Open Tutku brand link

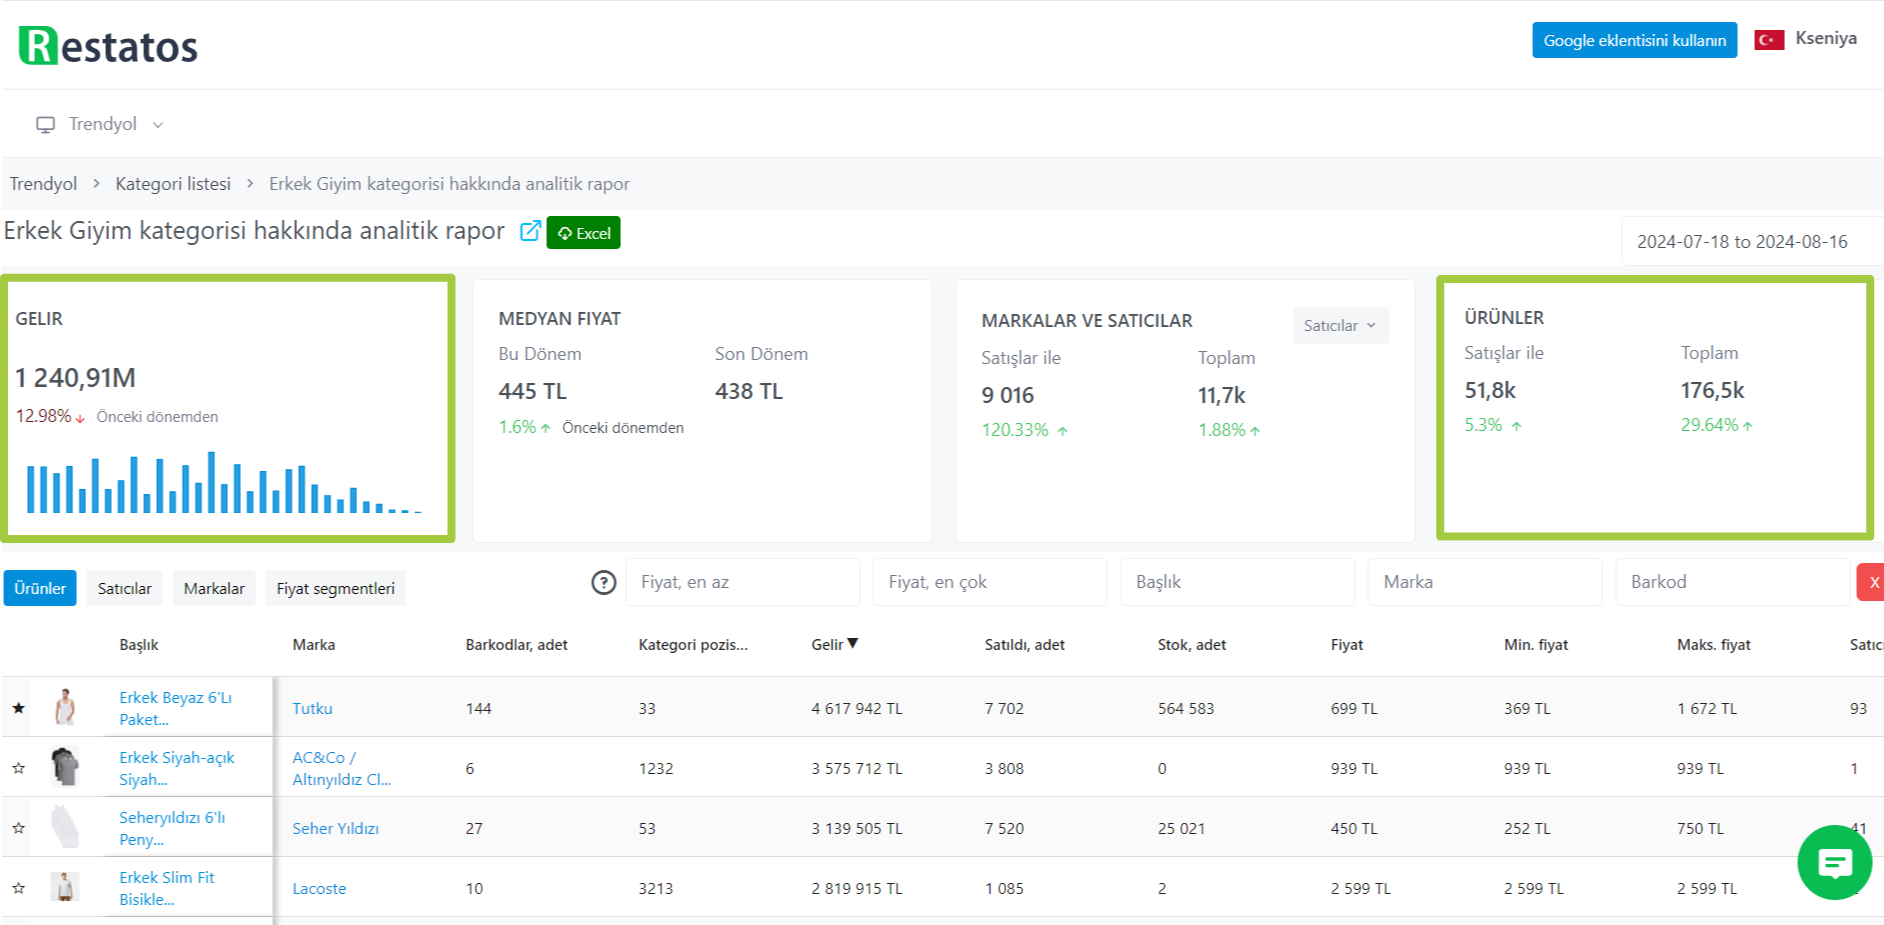[x=312, y=708]
